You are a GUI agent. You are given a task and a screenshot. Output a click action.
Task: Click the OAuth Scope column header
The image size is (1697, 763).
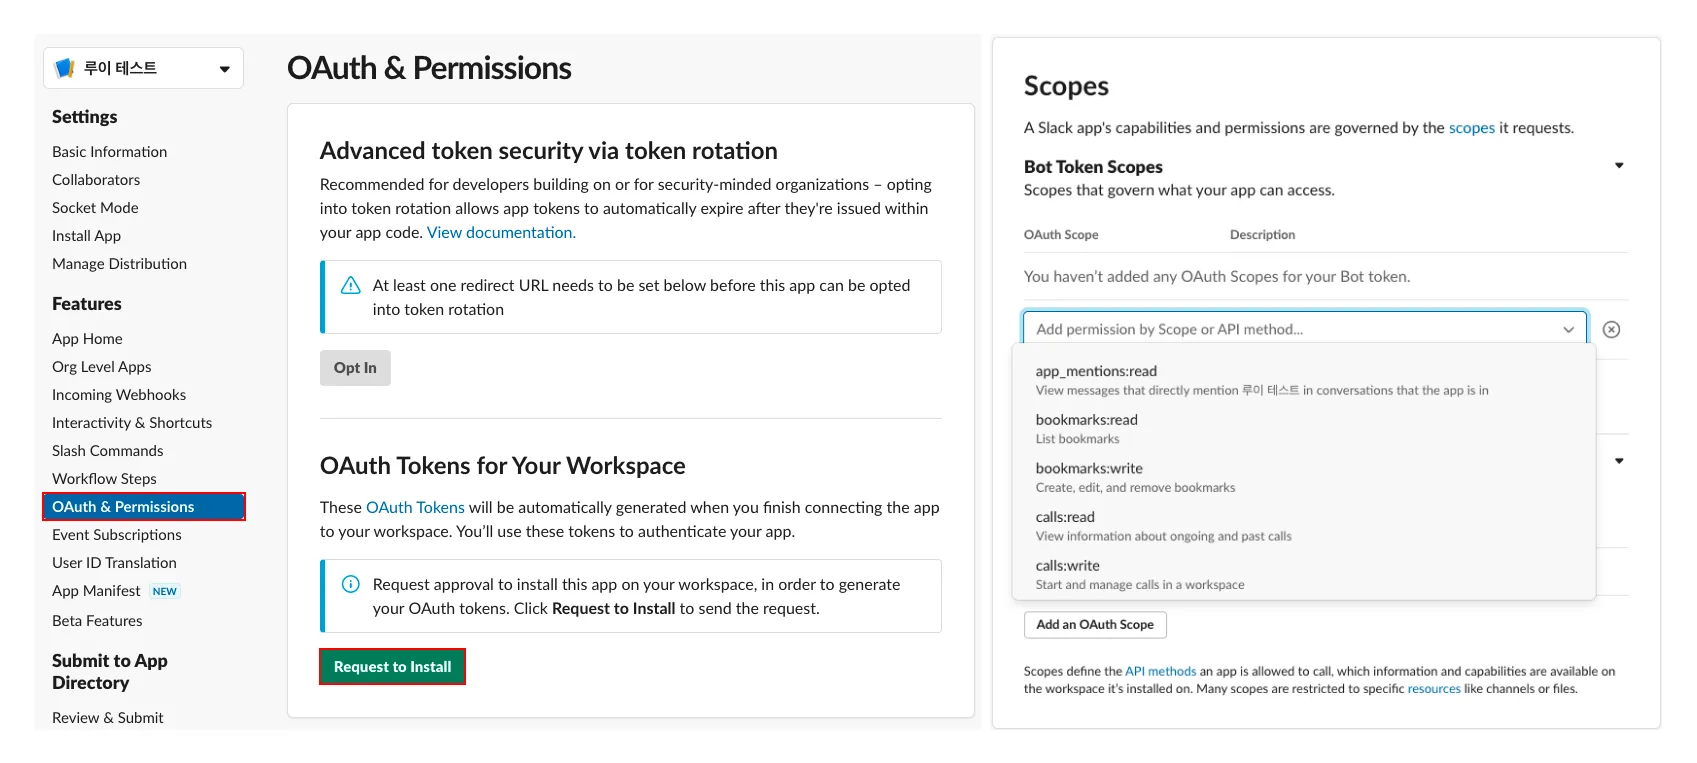click(1061, 235)
